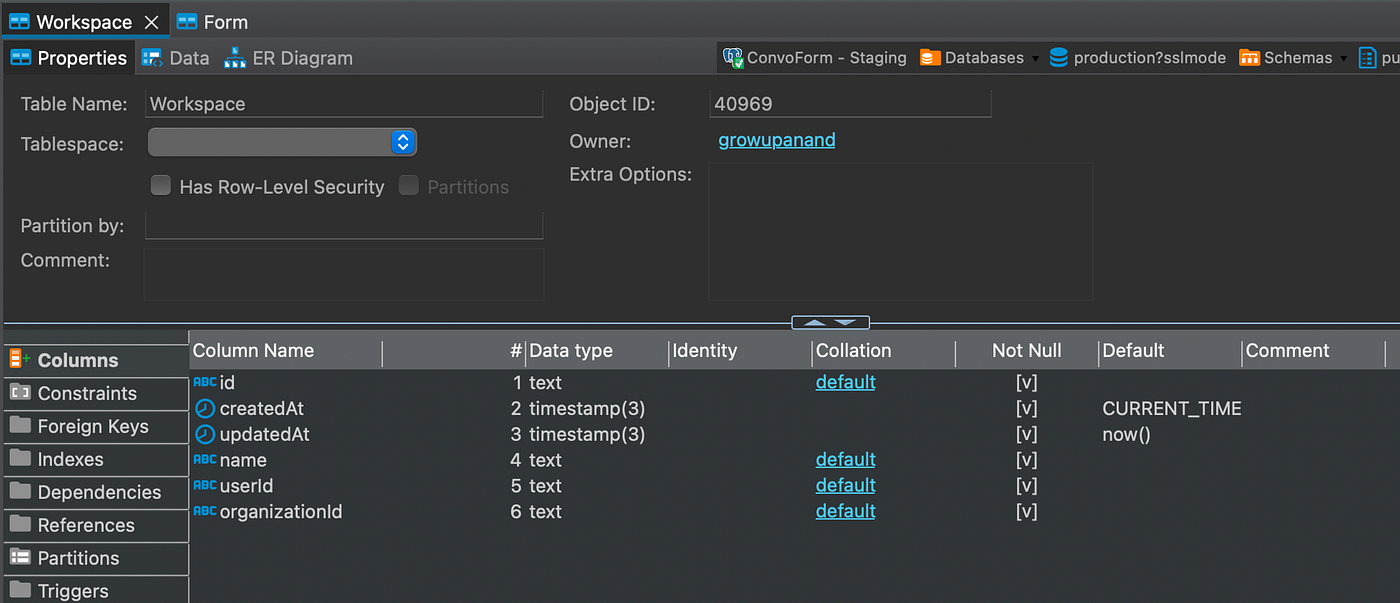
Task: Expand the Schemas breadcrumb dropdown arrow
Action: click(1343, 59)
